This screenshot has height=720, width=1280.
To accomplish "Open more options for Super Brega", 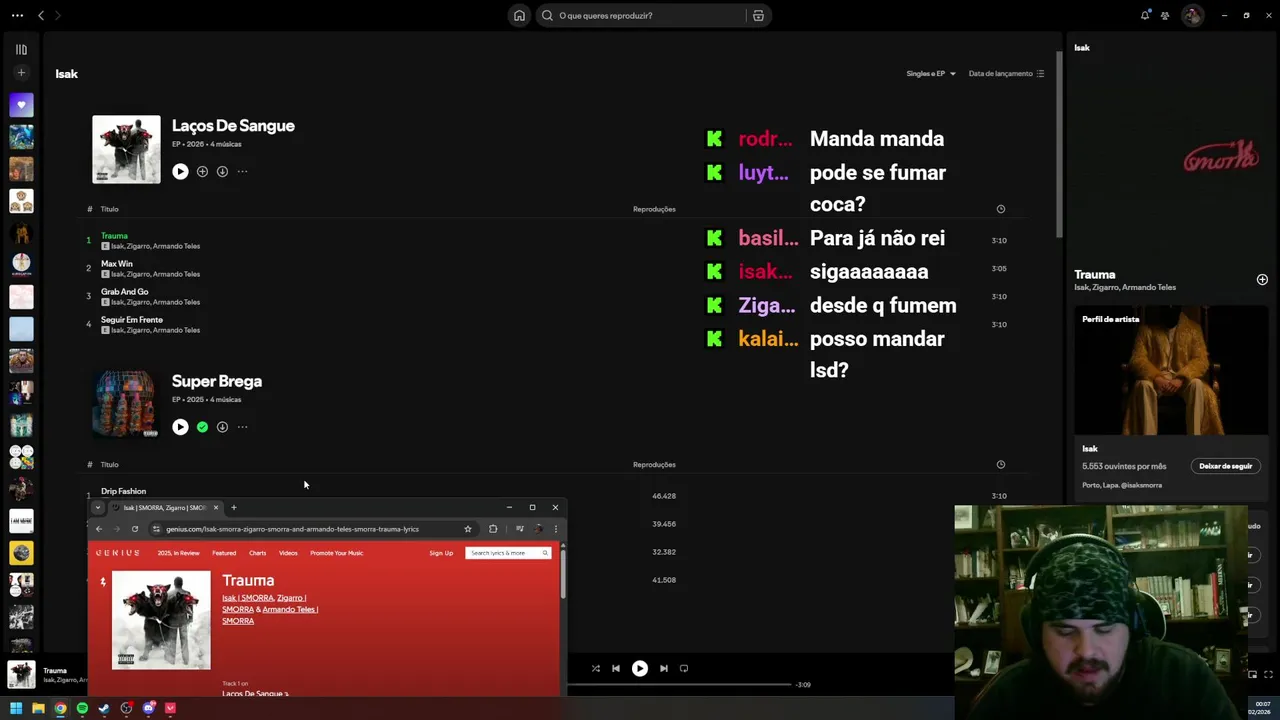I will [242, 427].
